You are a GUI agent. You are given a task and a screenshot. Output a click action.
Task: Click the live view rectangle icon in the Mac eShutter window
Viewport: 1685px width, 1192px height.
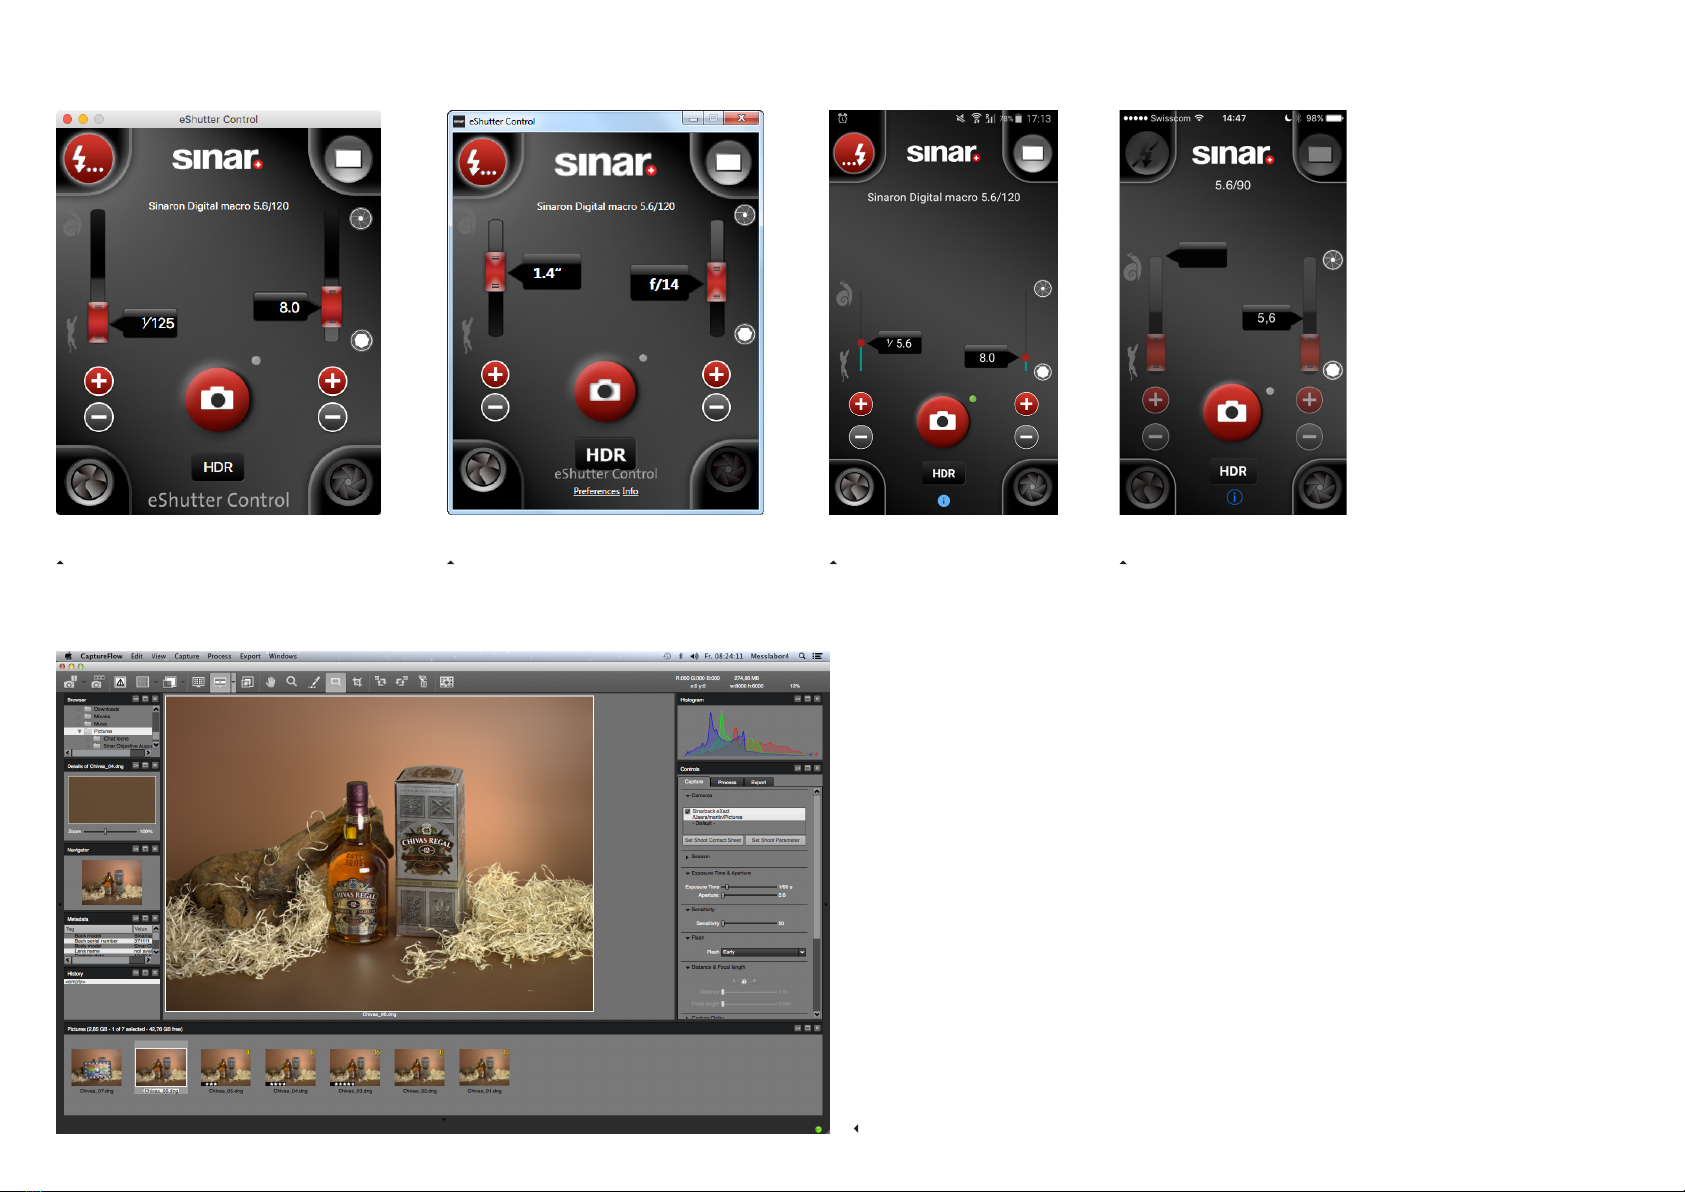(x=348, y=159)
